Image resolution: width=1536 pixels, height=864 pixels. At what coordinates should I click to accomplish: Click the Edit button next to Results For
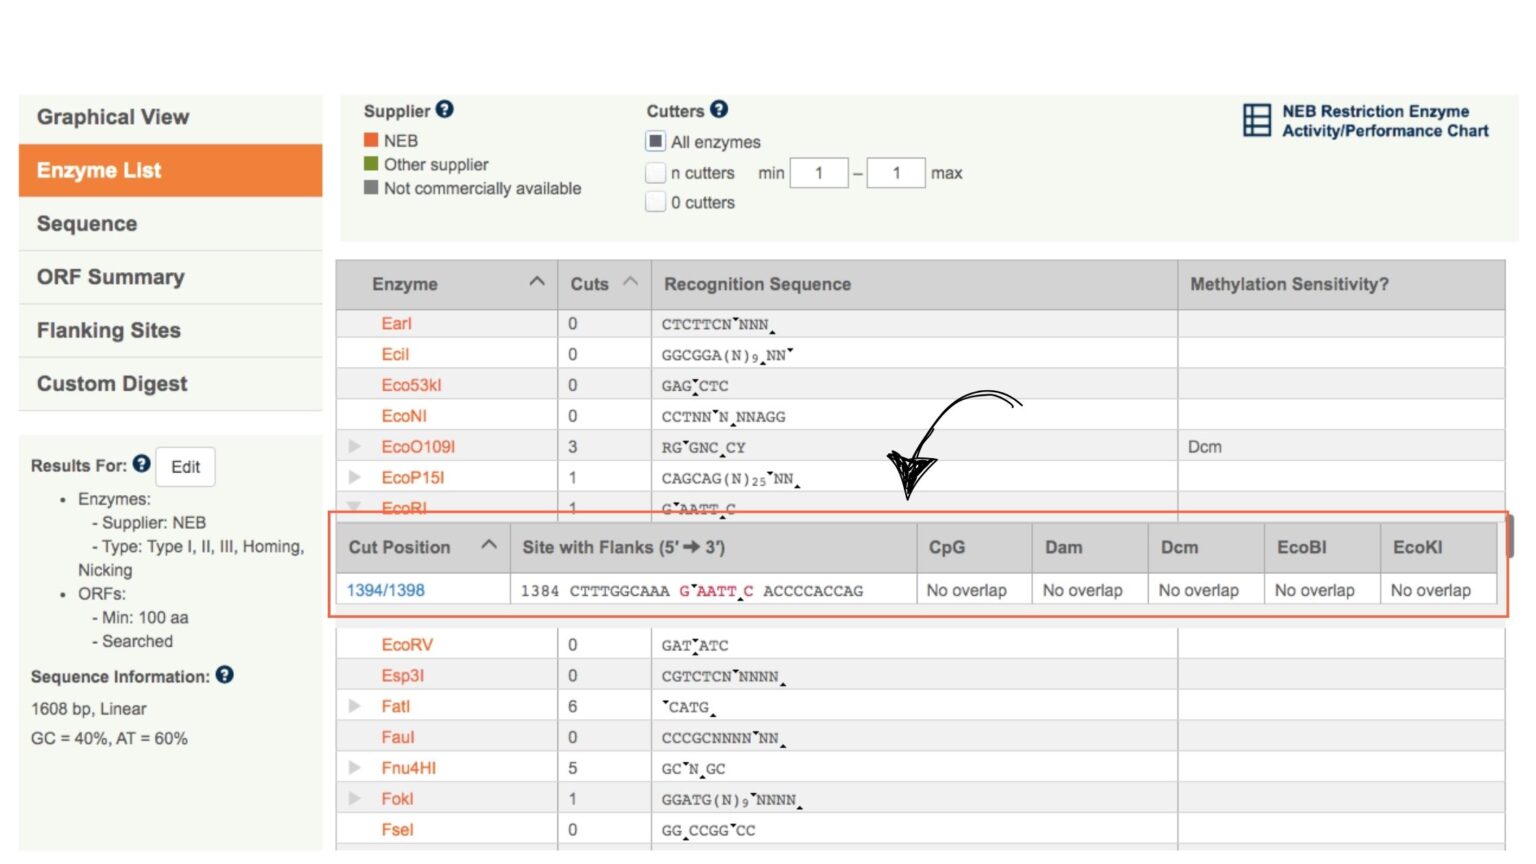pyautogui.click(x=185, y=465)
